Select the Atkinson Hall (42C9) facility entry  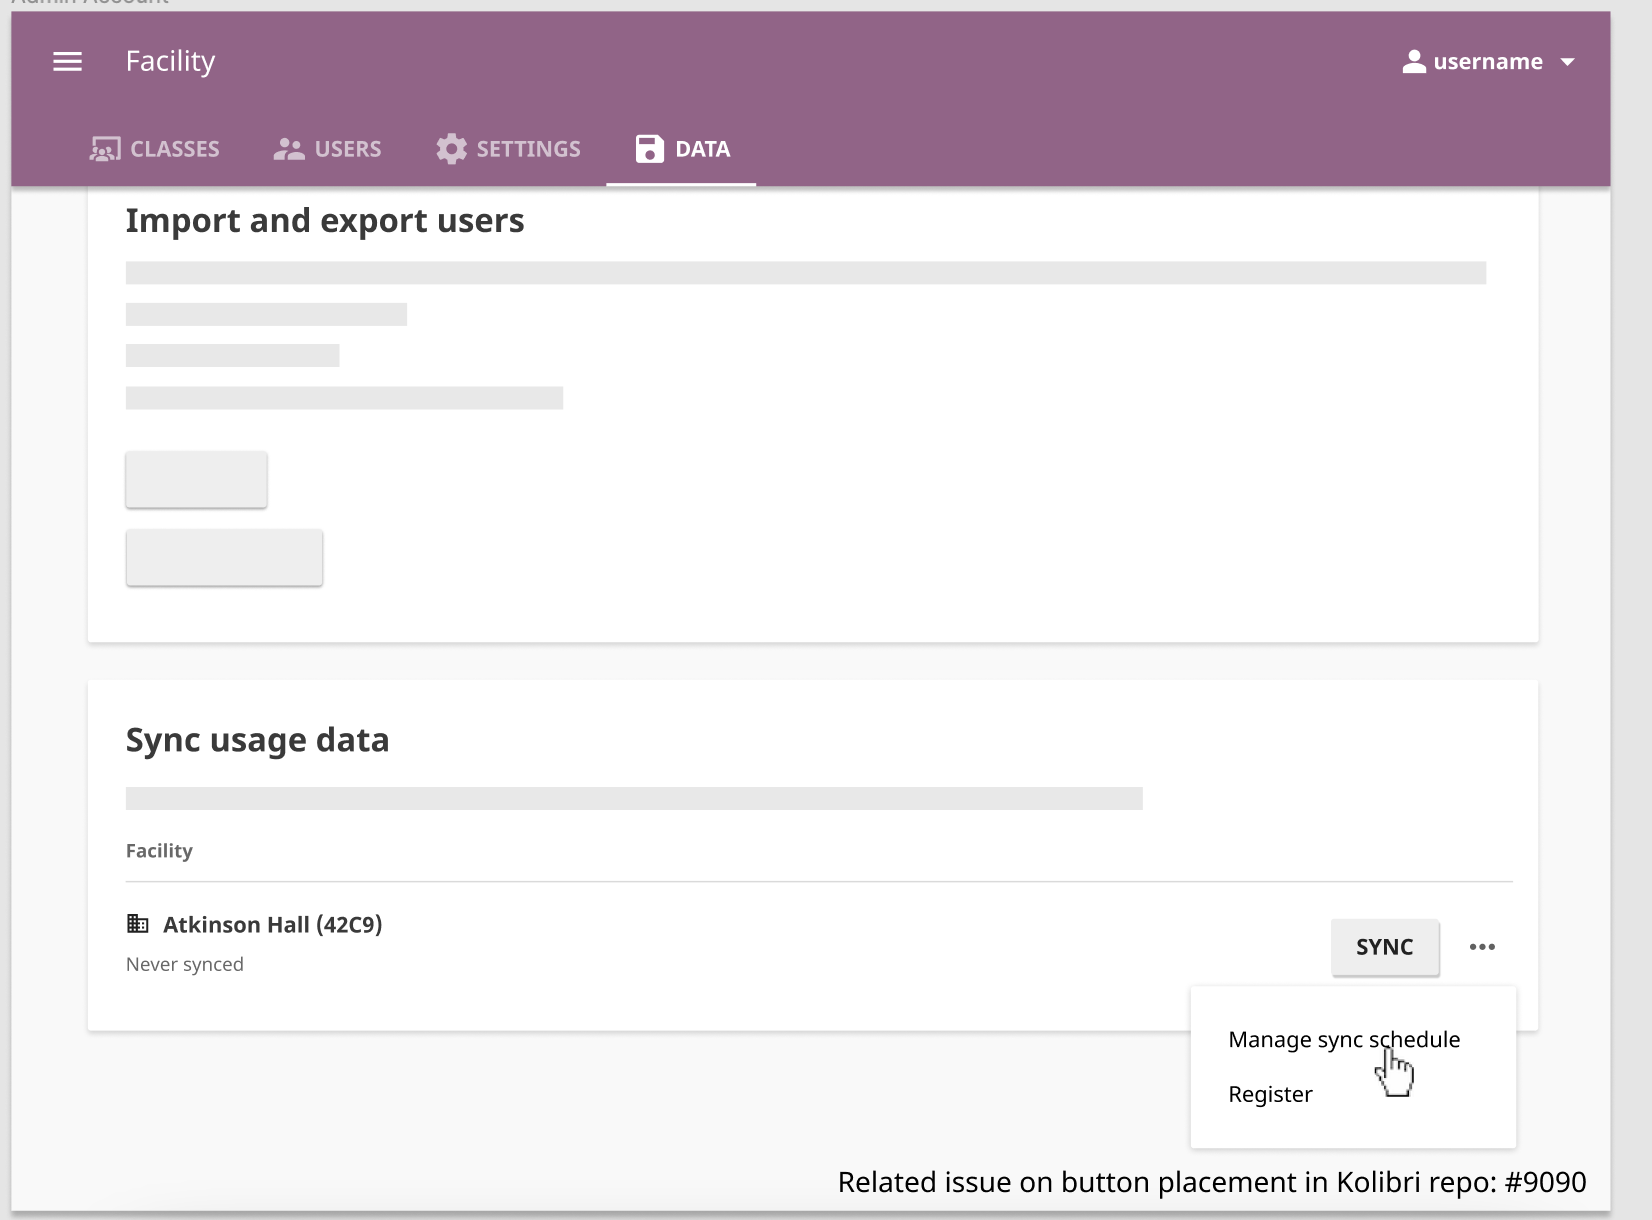(x=274, y=923)
